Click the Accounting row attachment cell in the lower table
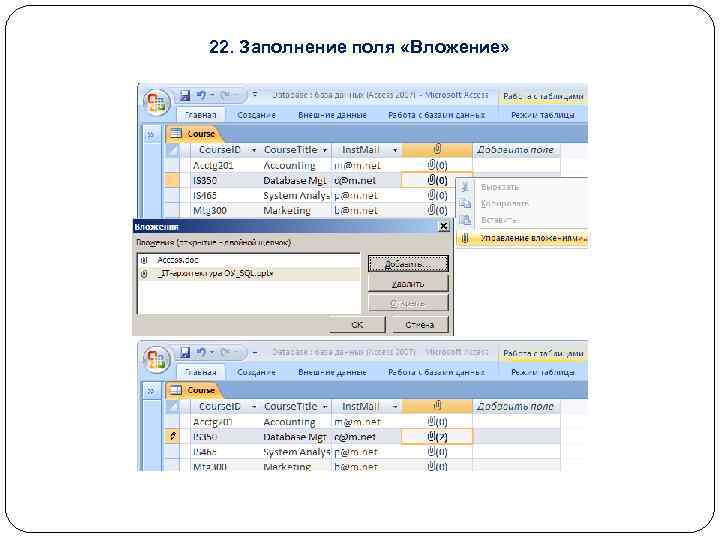 (x=437, y=422)
